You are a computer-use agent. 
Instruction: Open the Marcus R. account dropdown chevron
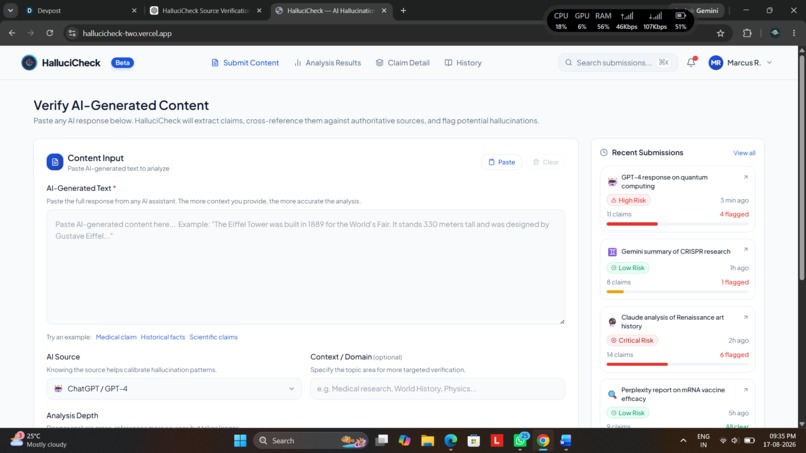[x=769, y=63]
